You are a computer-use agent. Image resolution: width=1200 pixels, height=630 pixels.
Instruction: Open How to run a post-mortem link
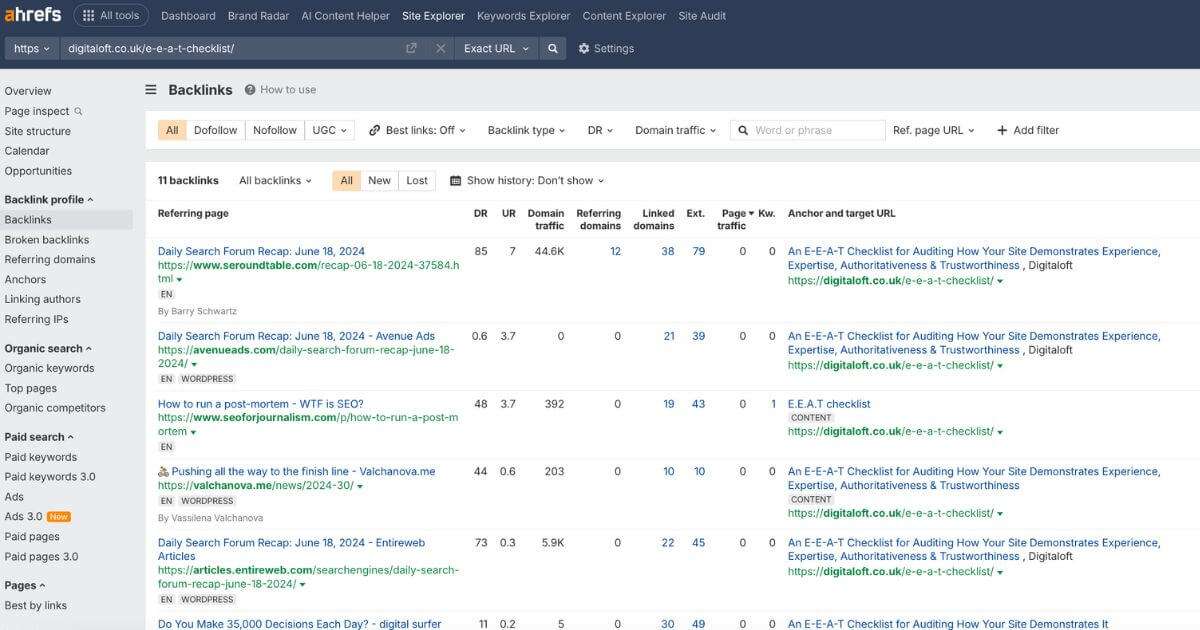(x=261, y=404)
